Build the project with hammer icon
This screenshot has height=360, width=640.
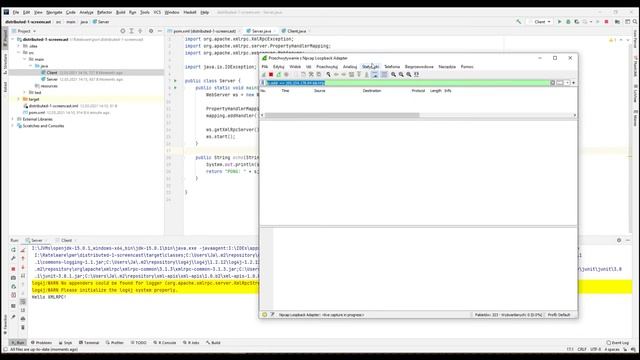click(518, 22)
